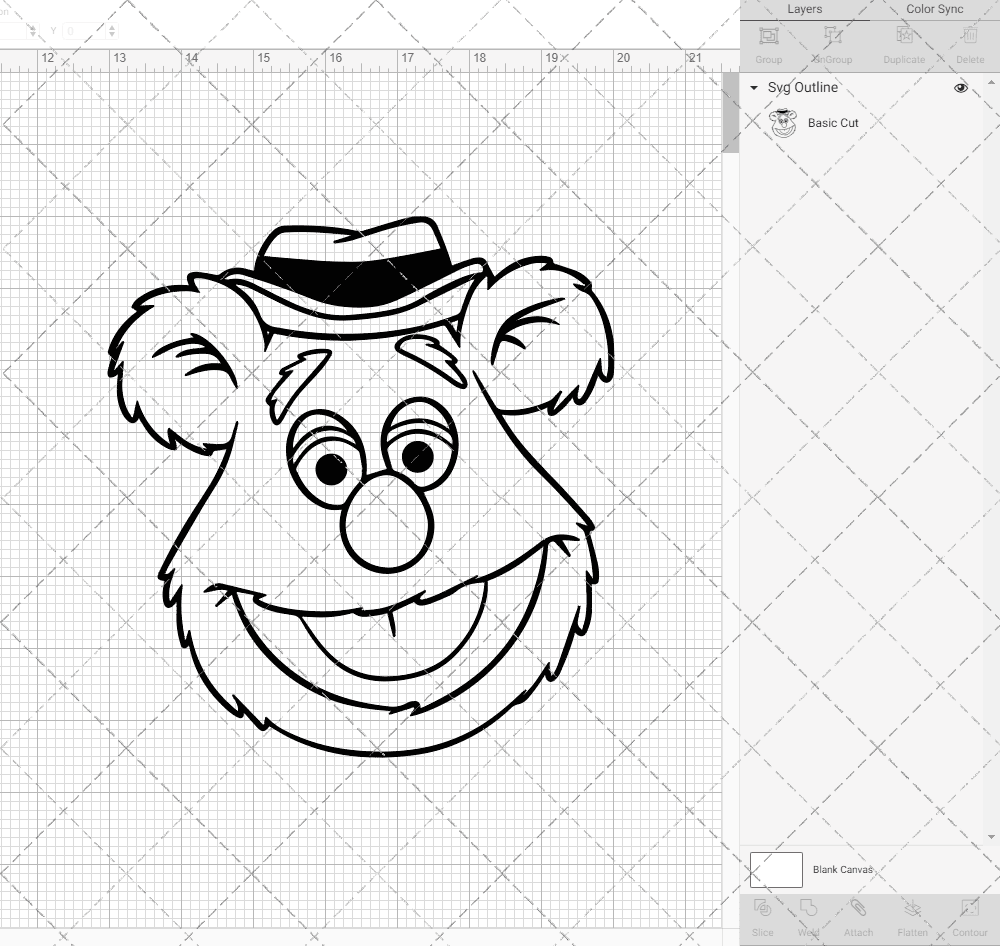Click layers panel scroll down arrow

click(x=990, y=837)
